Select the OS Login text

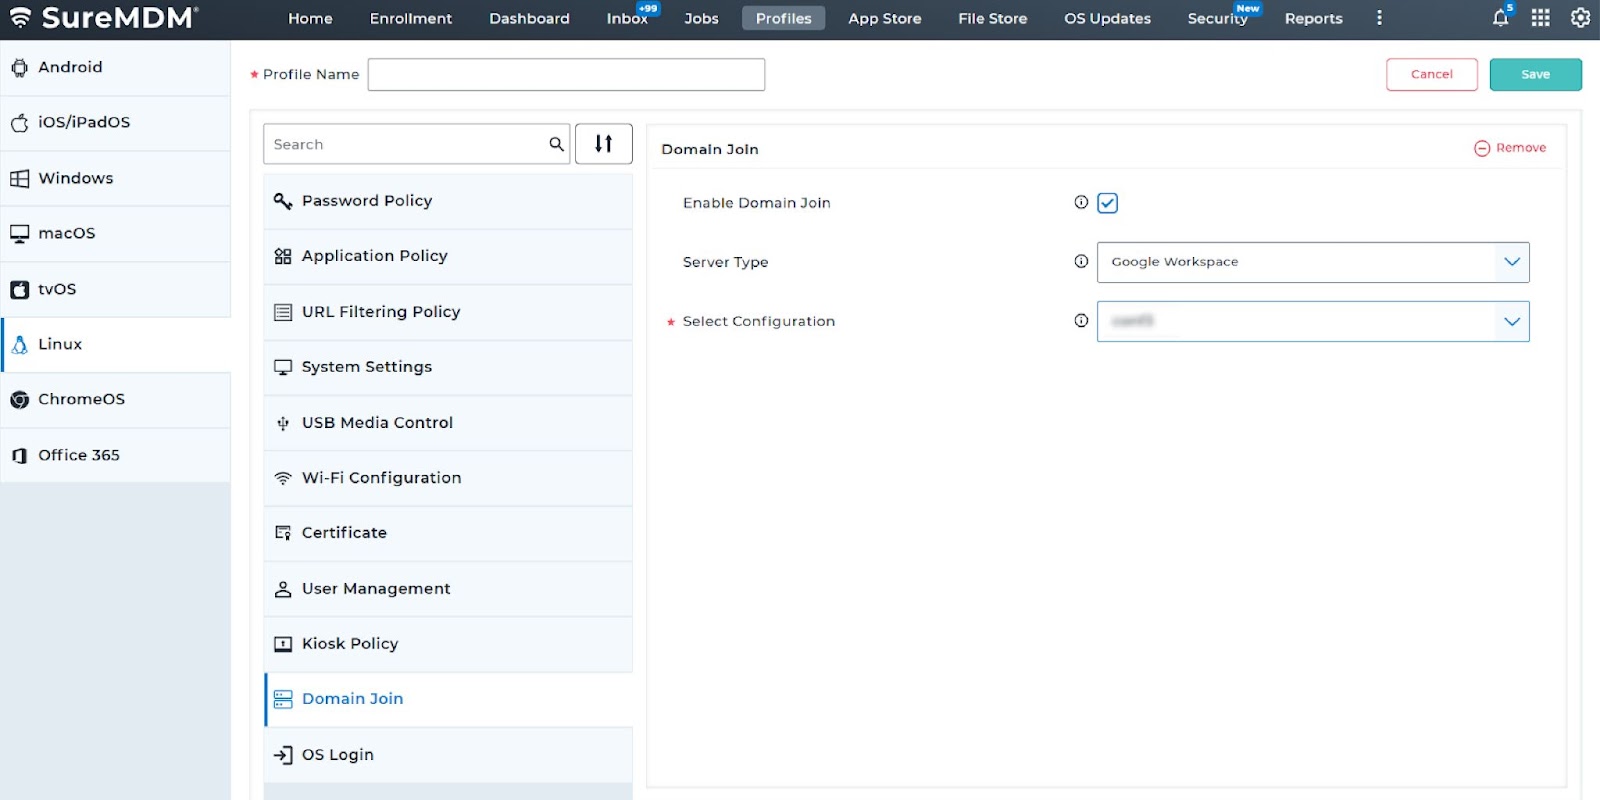338,755
